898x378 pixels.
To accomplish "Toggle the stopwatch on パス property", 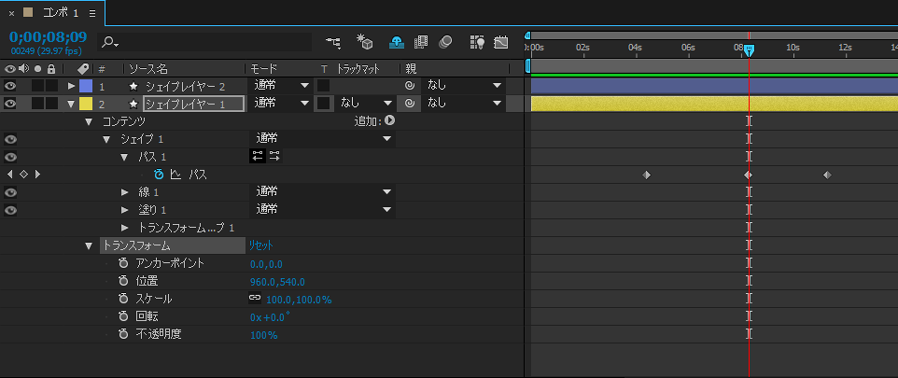I will pyautogui.click(x=159, y=175).
